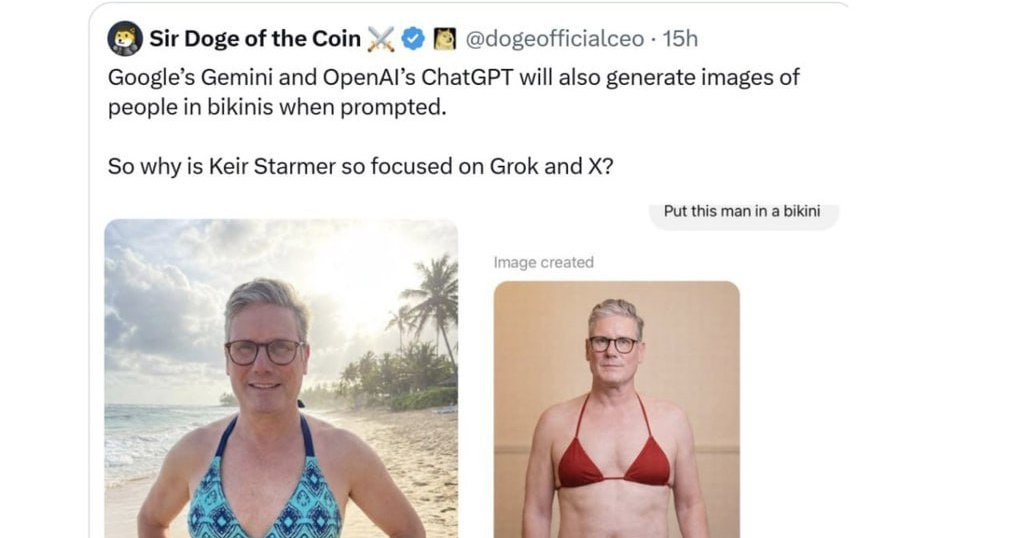
Task: Click the blue verified checkmark badge
Action: click(x=413, y=39)
